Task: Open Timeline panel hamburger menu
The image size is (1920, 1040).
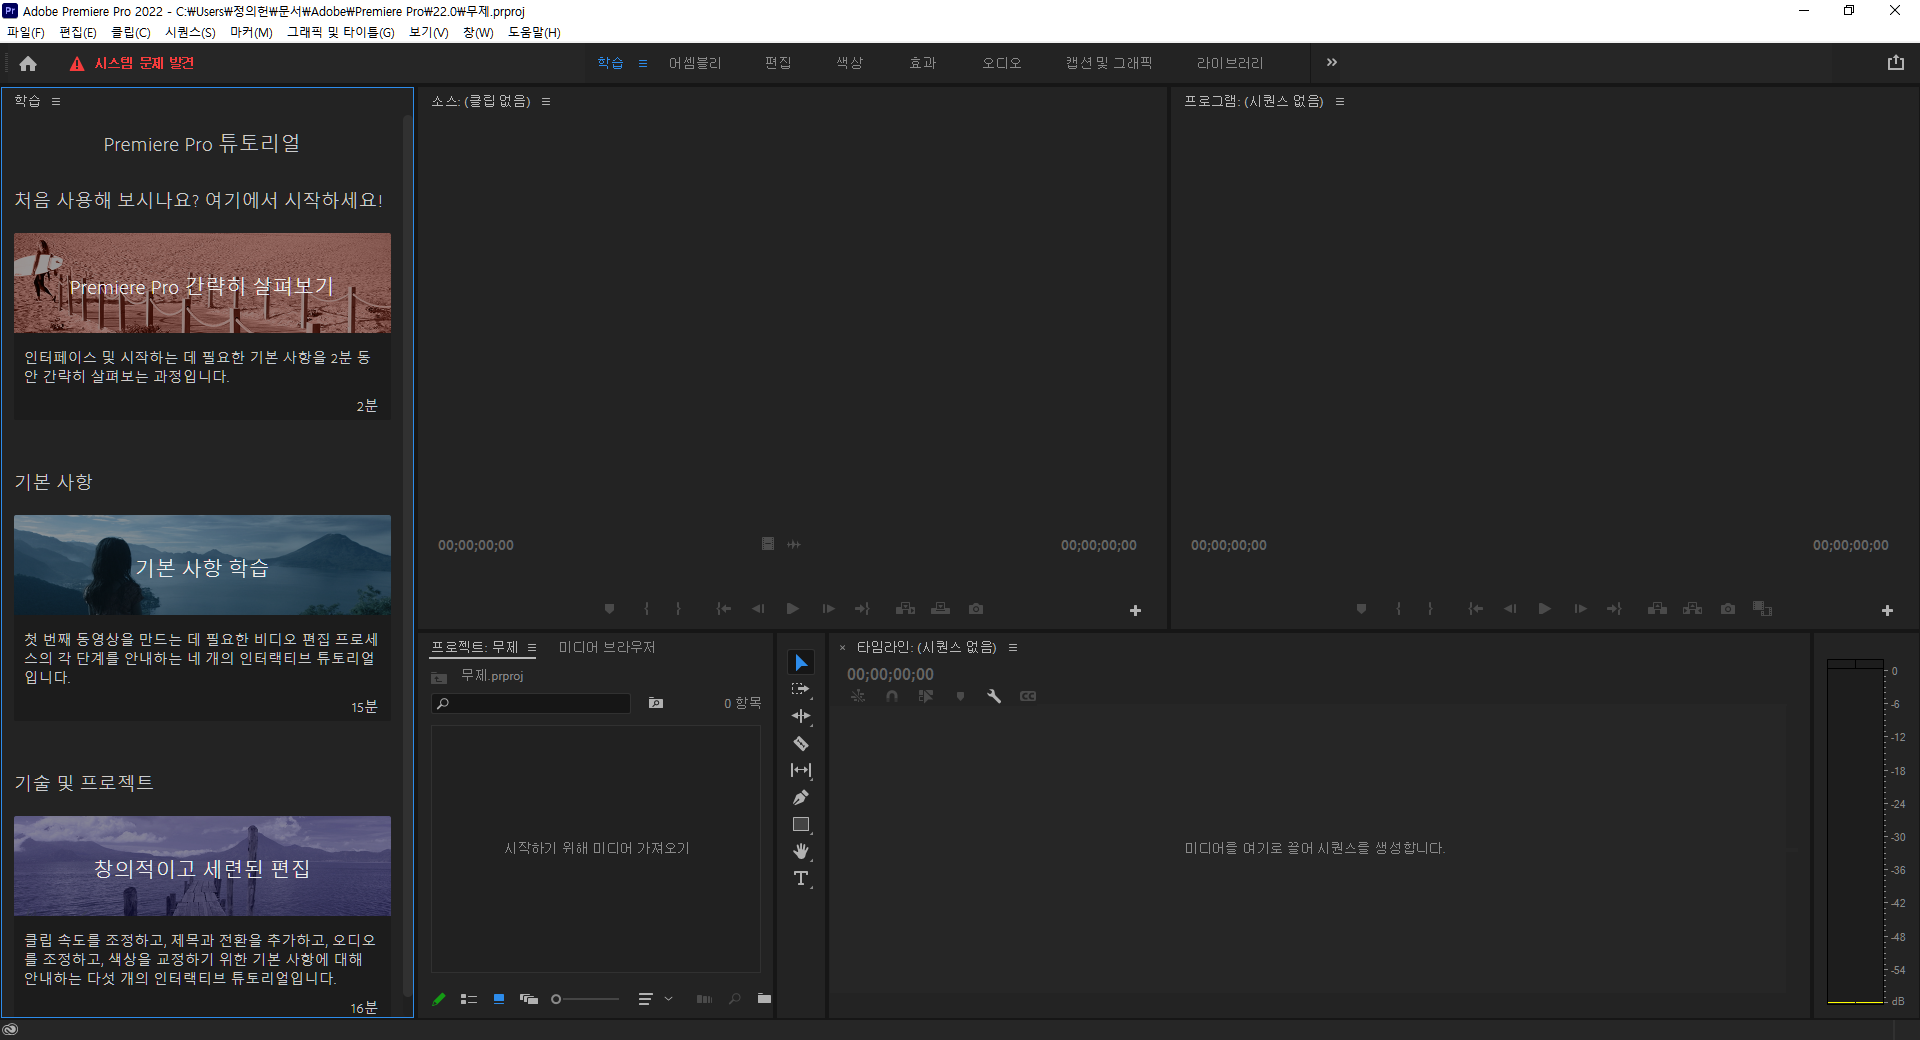Action: click(1013, 647)
